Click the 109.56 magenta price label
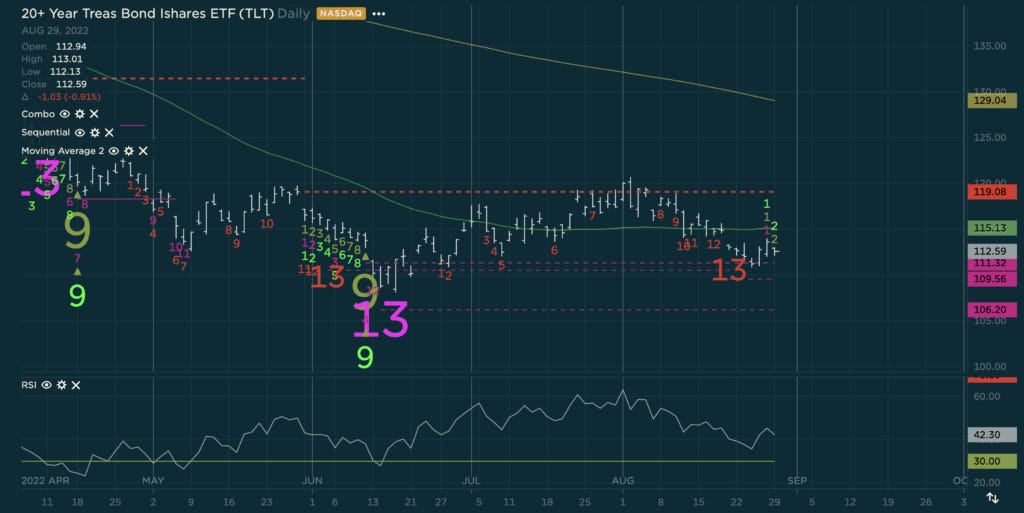The height and width of the screenshot is (513, 1024). (991, 279)
